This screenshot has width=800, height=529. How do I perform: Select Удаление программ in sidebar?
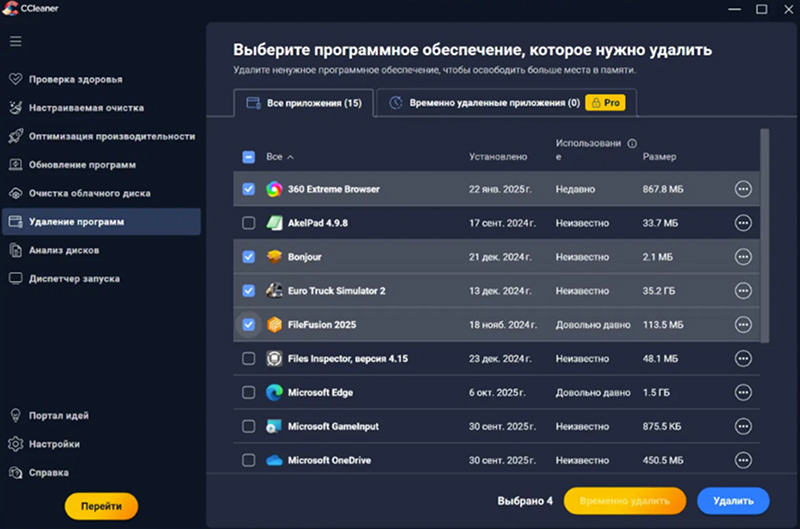point(101,222)
